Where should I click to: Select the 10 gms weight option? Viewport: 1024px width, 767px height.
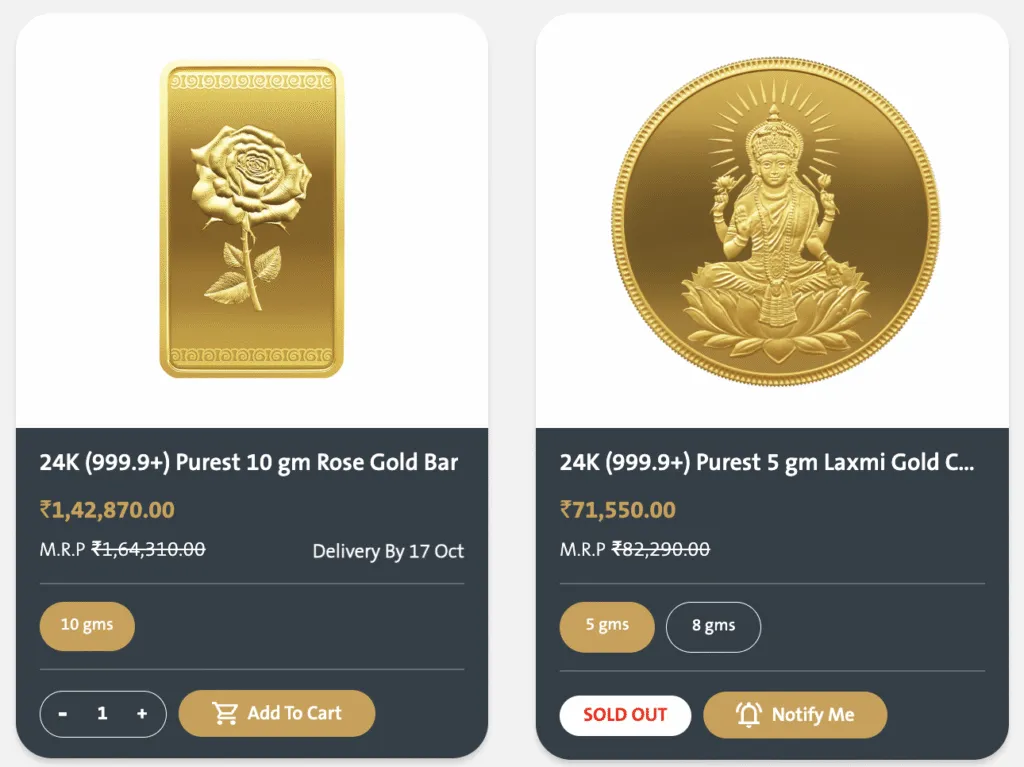tap(87, 625)
